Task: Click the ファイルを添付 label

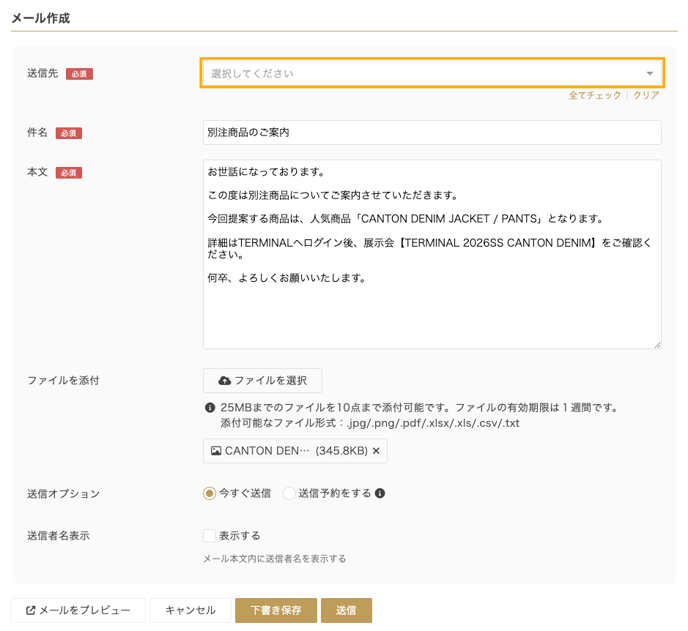Action: point(63,380)
